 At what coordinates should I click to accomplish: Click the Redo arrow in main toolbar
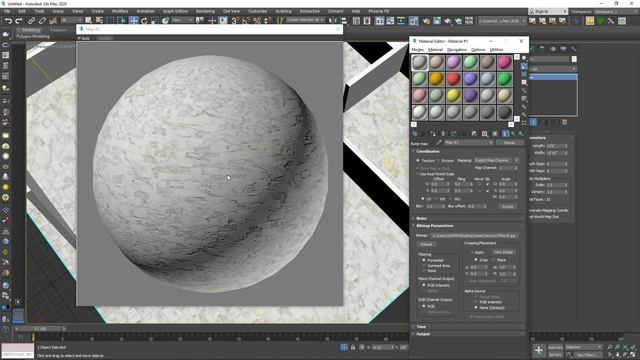pyautogui.click(x=19, y=20)
